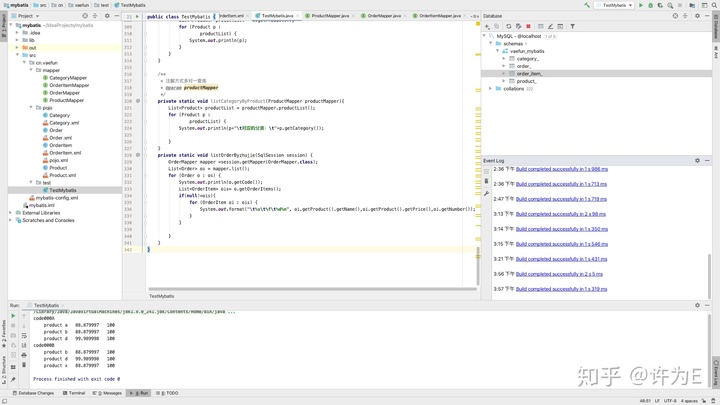The width and height of the screenshot is (720, 405).
Task: Rerun TestMybatis in Run panel
Action: point(13,316)
